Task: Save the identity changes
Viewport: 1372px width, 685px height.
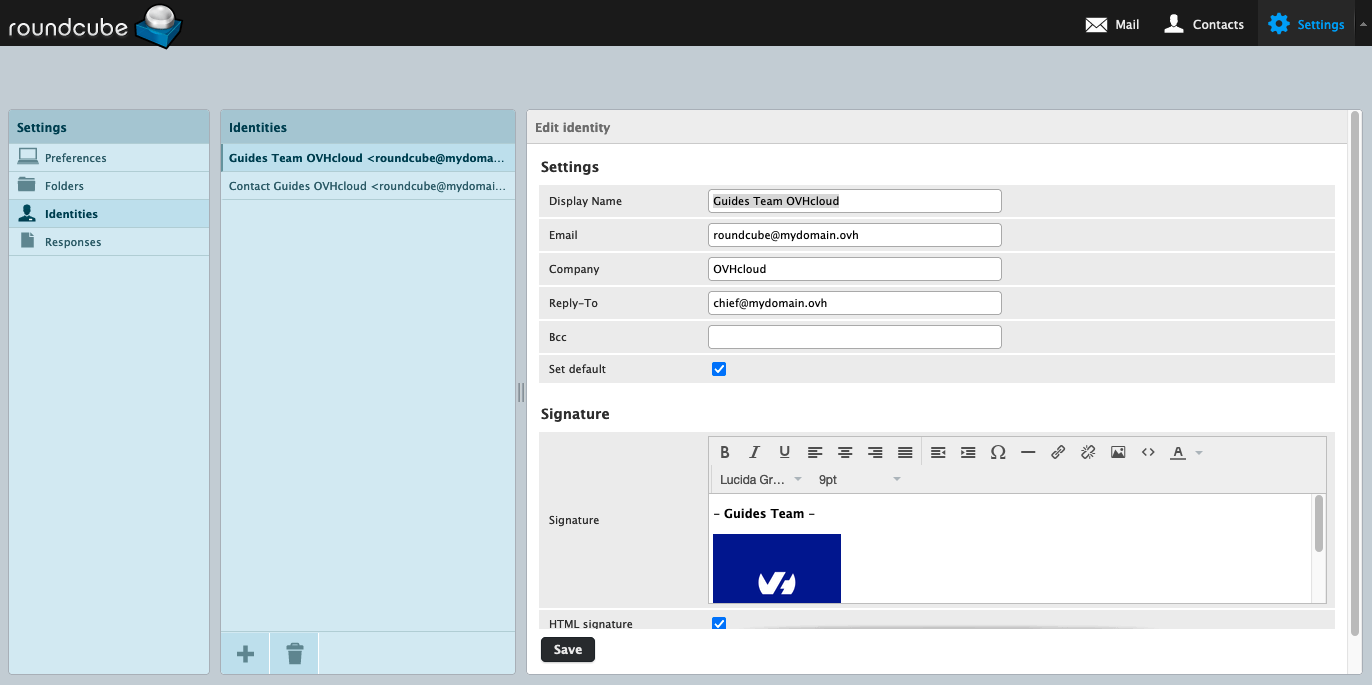Action: coord(568,650)
